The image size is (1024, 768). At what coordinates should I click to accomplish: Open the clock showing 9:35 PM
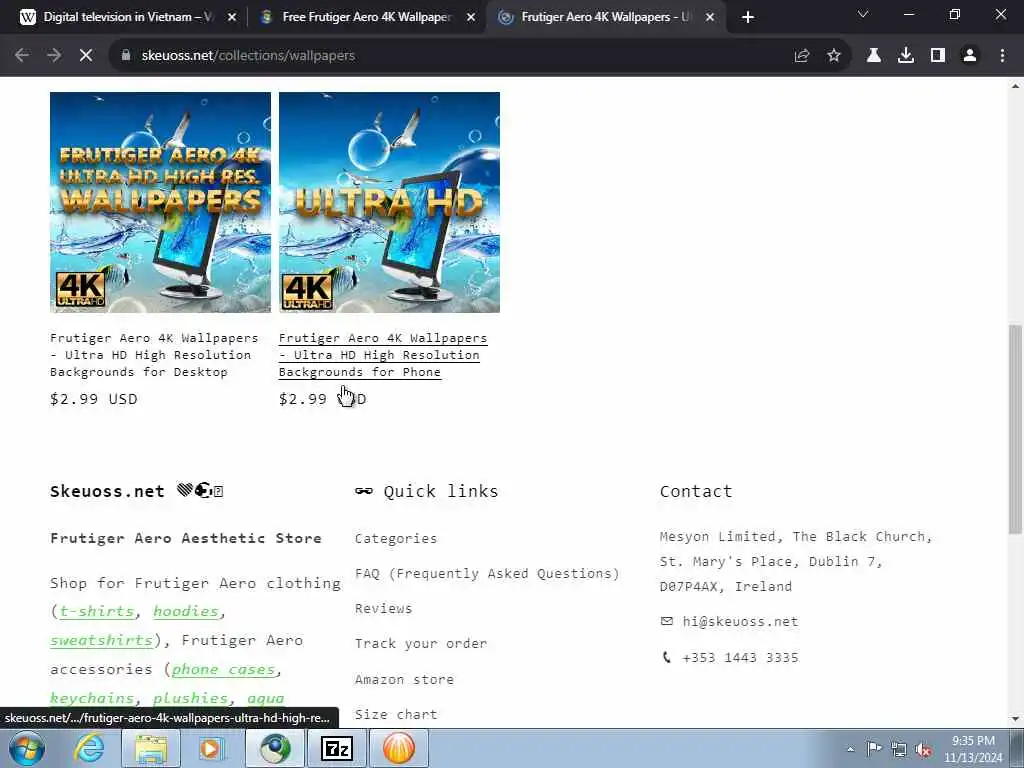pyautogui.click(x=973, y=749)
